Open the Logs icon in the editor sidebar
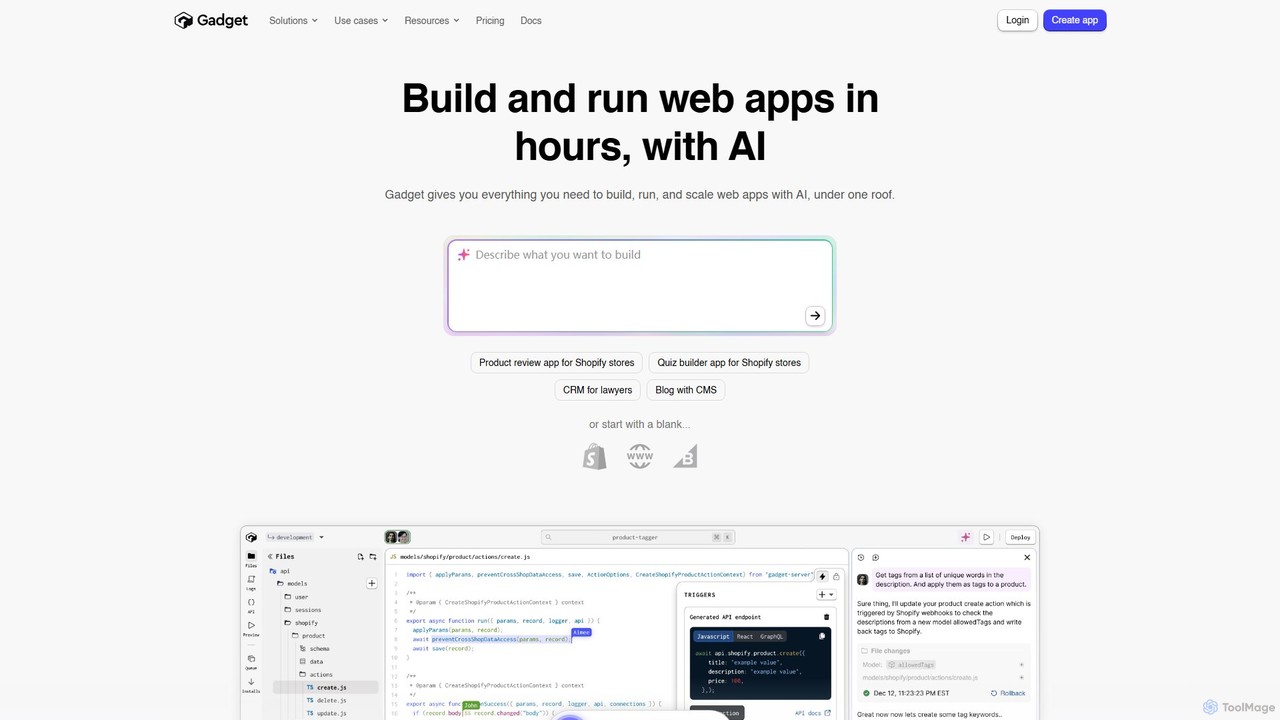This screenshot has height=720, width=1280. pyautogui.click(x=251, y=582)
